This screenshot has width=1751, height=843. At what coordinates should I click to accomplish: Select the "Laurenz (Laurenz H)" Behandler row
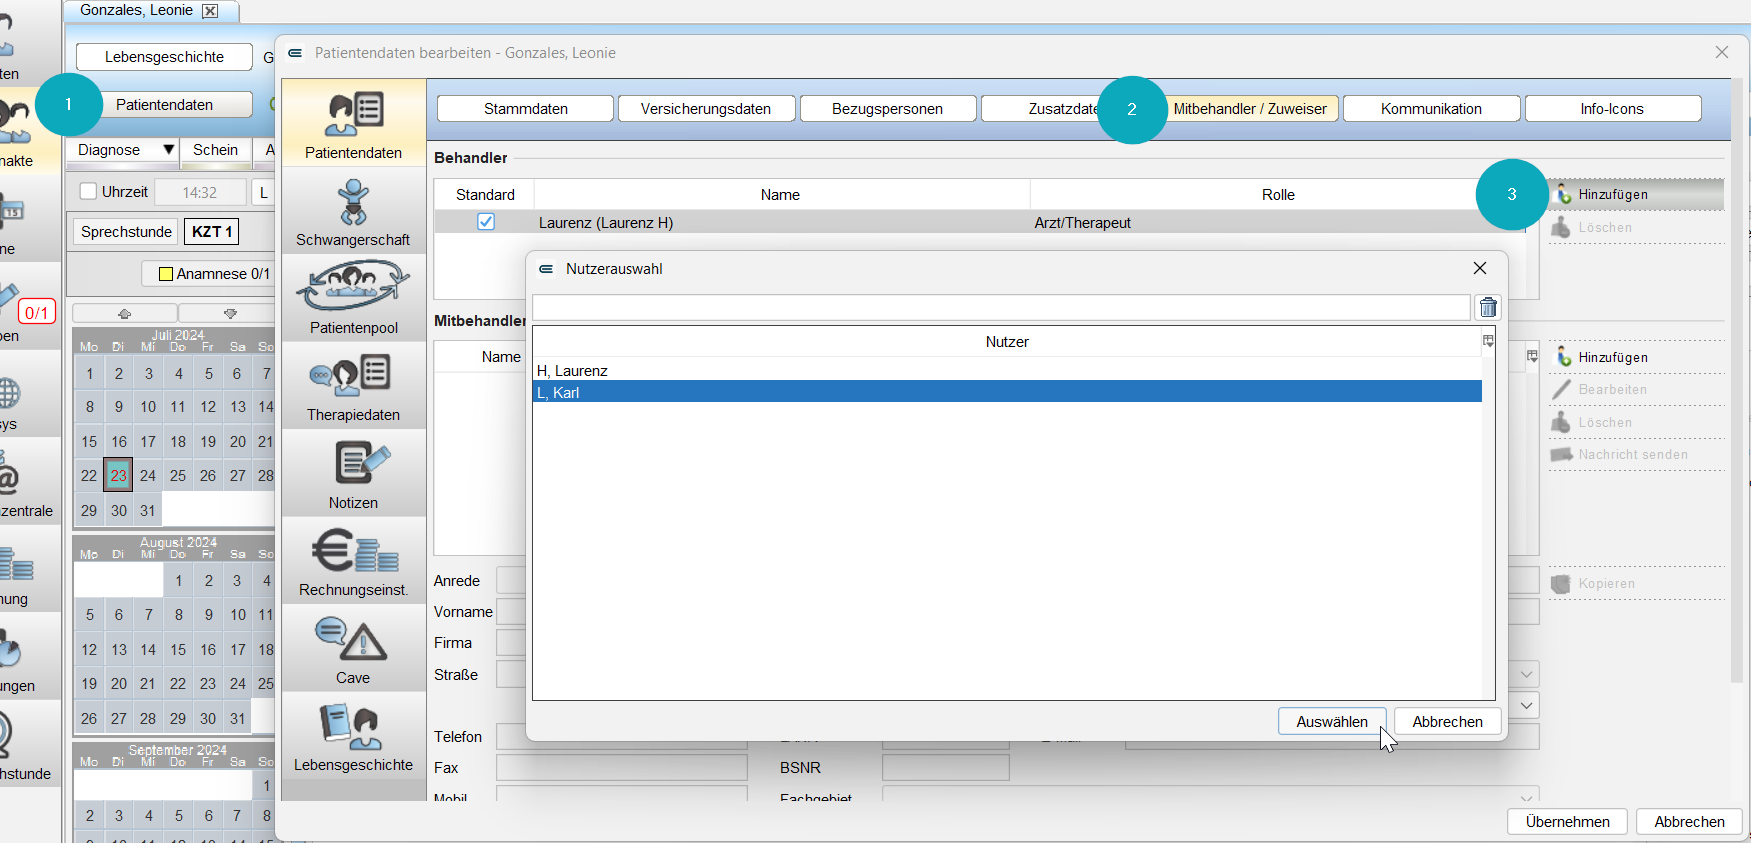[980, 223]
